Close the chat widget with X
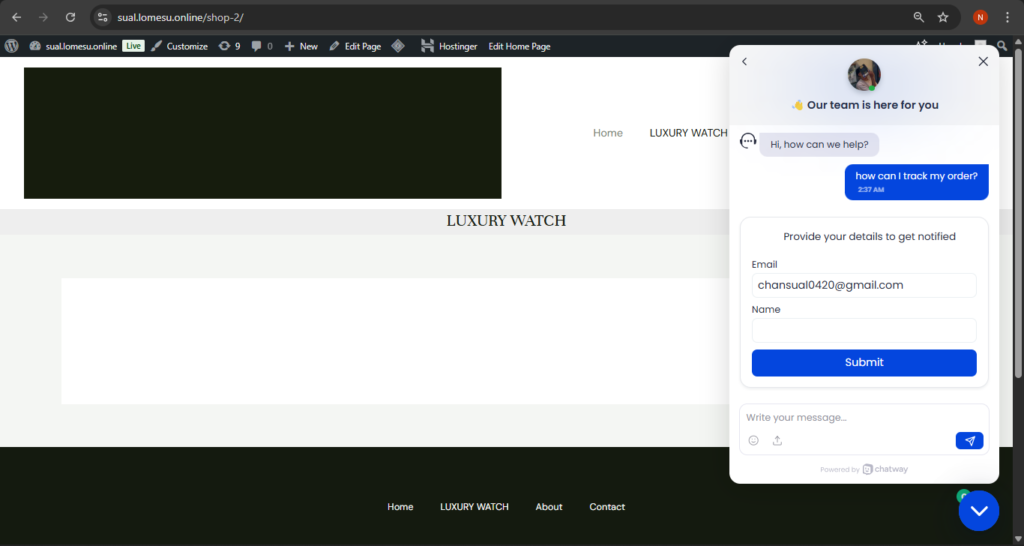 point(983,62)
